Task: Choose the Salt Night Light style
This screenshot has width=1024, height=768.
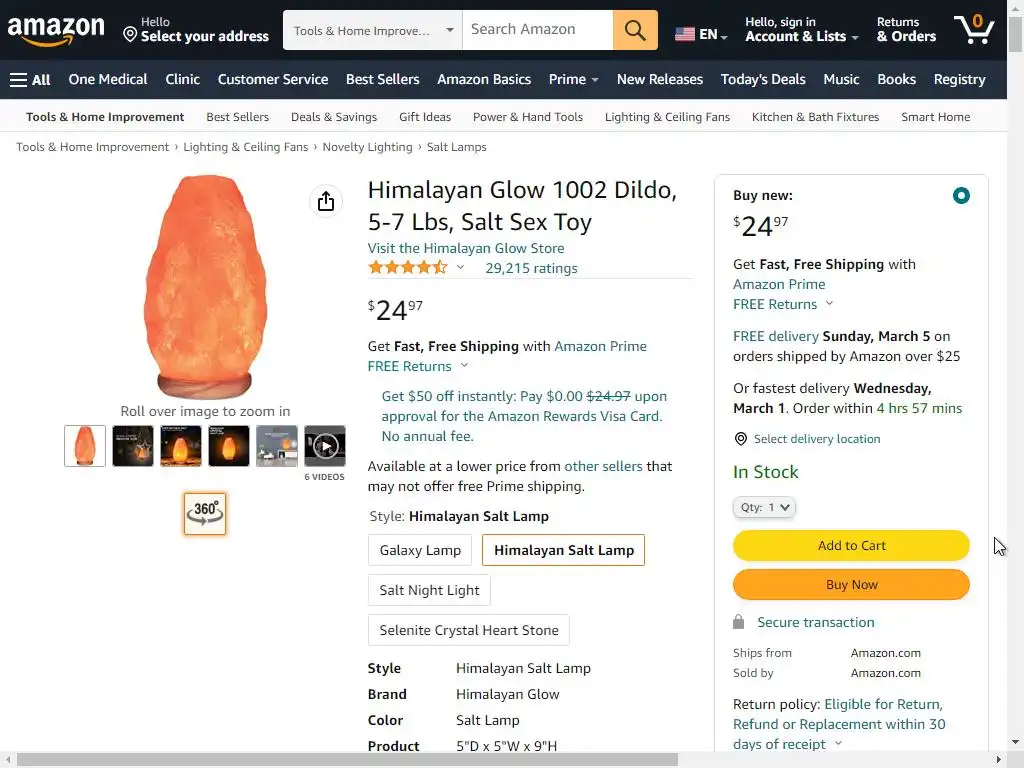Action: (x=429, y=590)
